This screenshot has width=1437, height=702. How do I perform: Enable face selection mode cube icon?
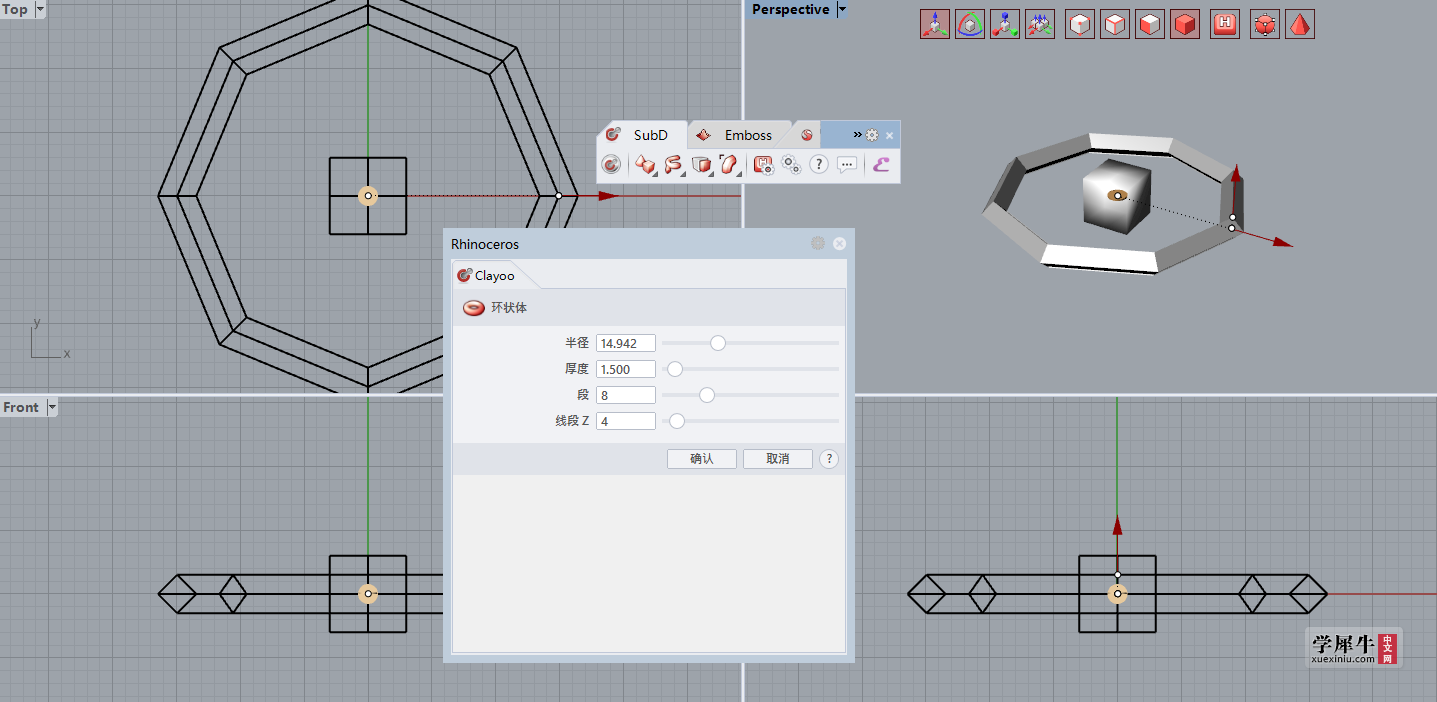[1150, 25]
